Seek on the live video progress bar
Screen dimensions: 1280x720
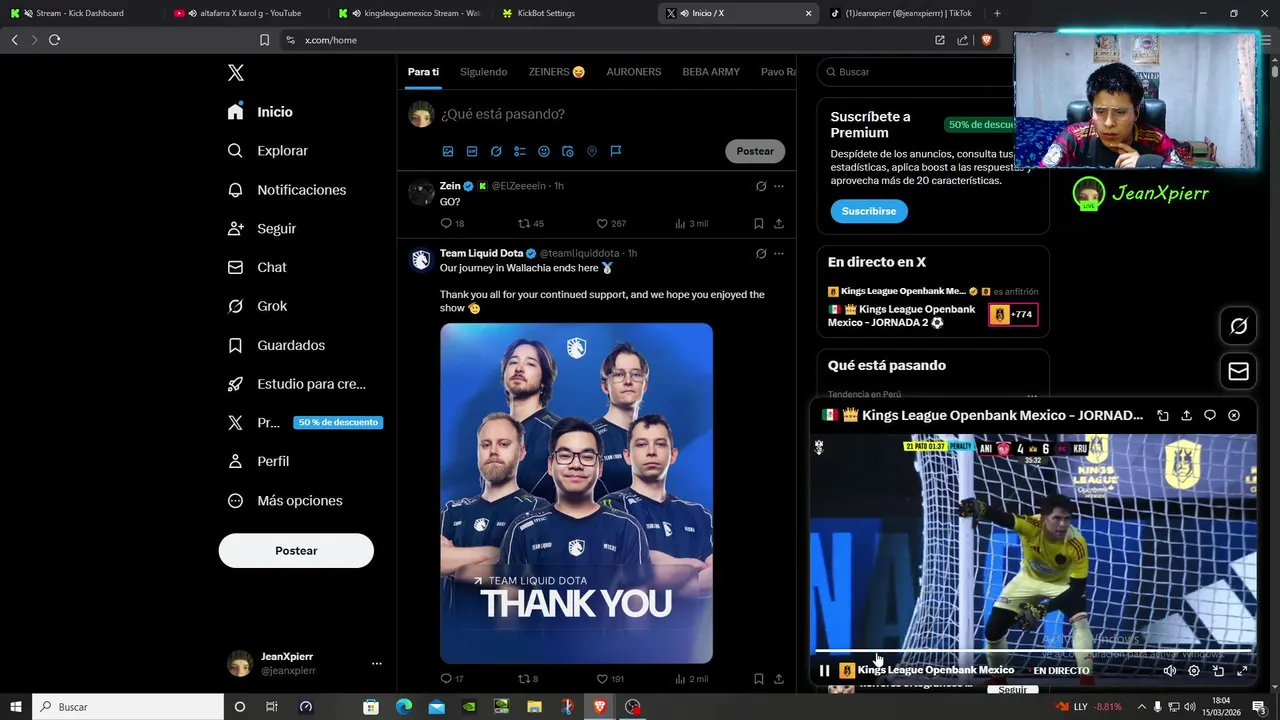click(1033, 652)
